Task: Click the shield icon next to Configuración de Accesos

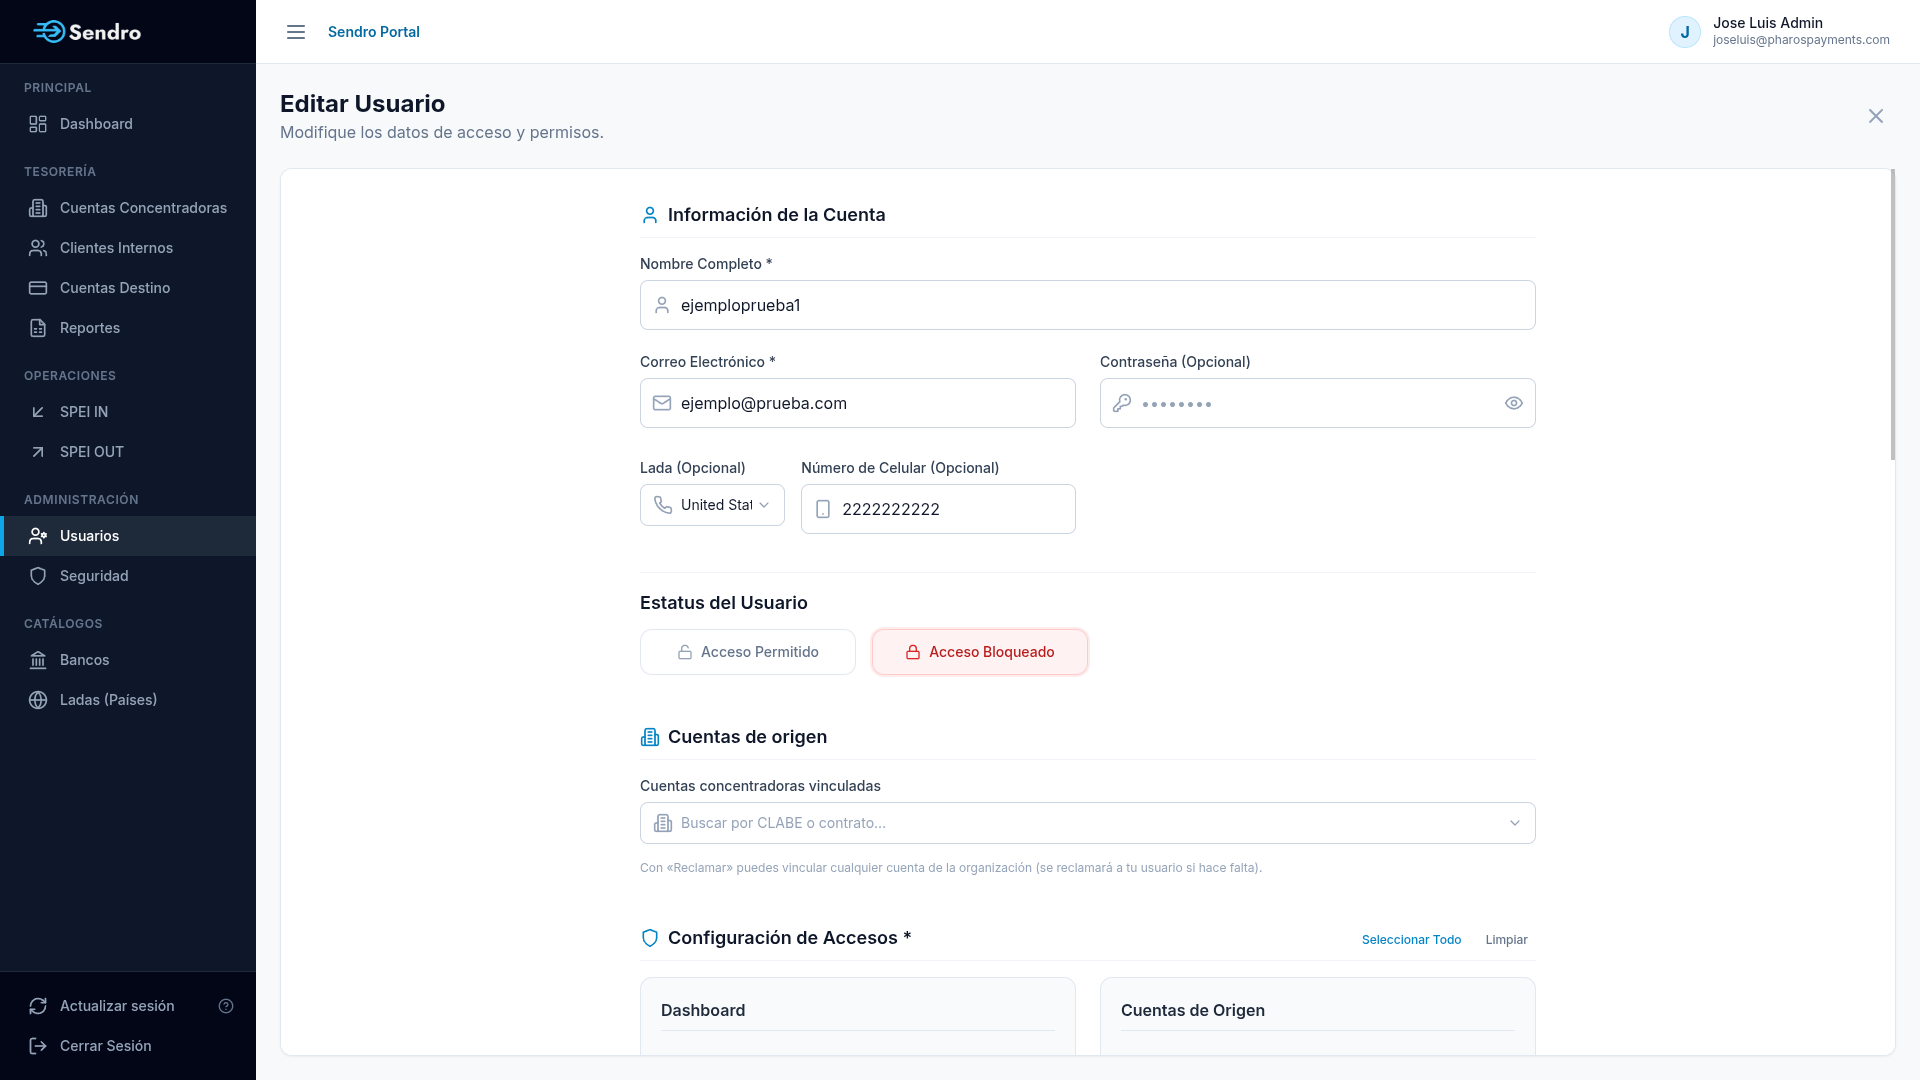Action: tap(650, 938)
